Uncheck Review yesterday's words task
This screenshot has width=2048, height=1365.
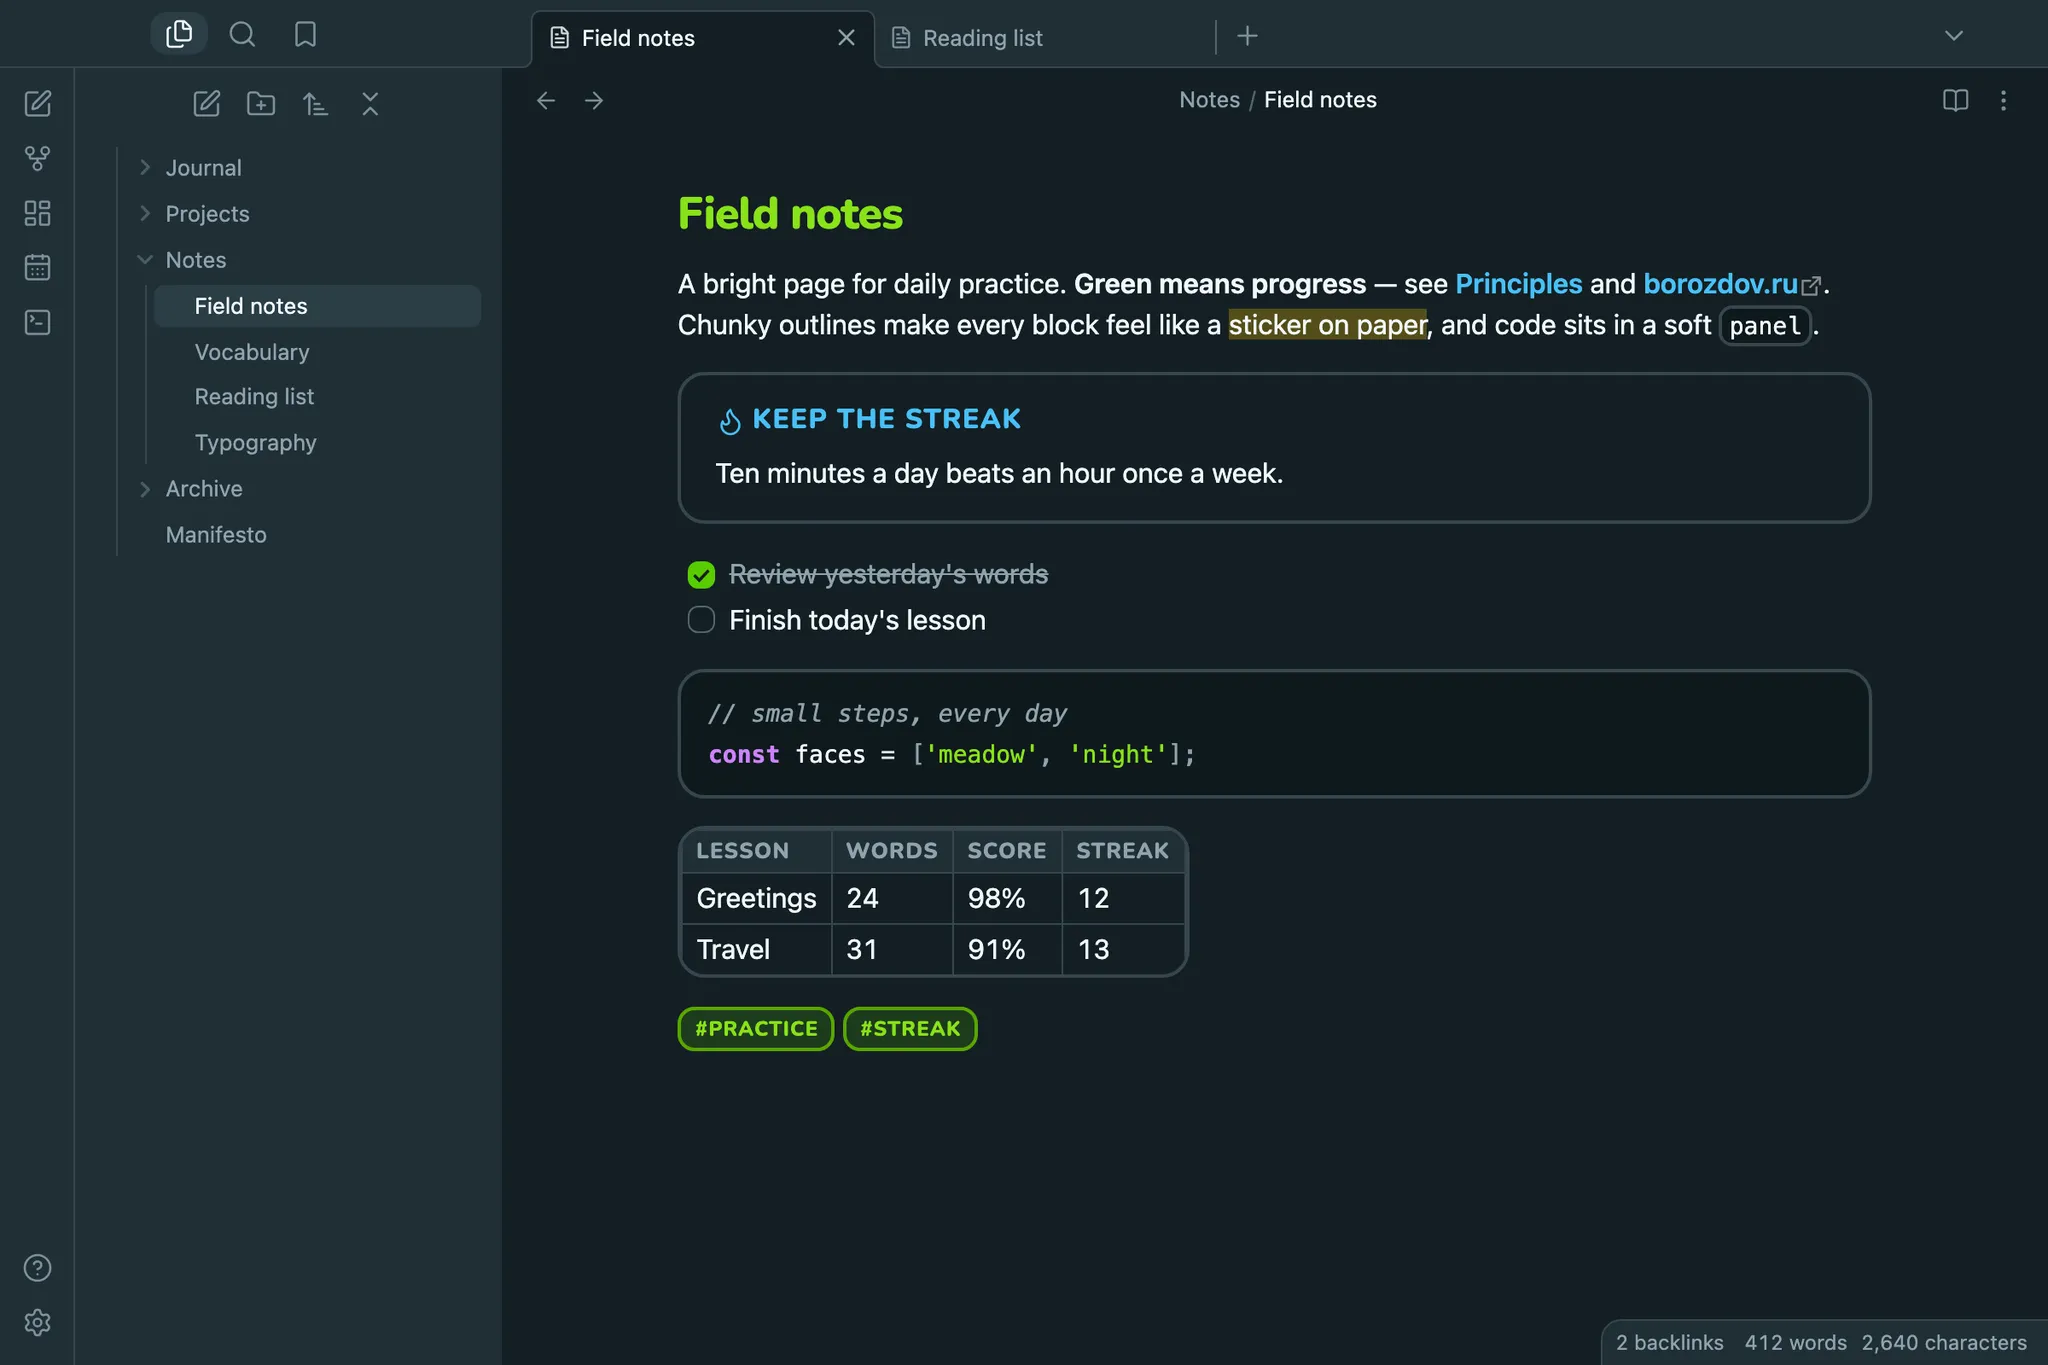point(701,575)
